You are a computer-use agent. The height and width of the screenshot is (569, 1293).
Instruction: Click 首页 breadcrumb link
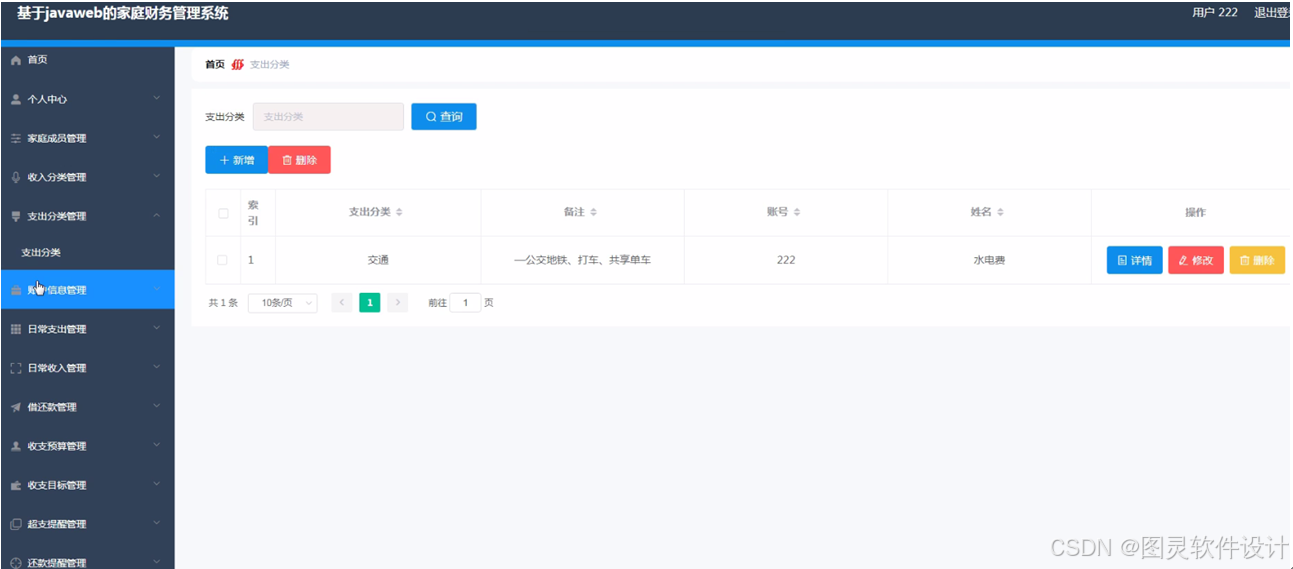pos(215,65)
